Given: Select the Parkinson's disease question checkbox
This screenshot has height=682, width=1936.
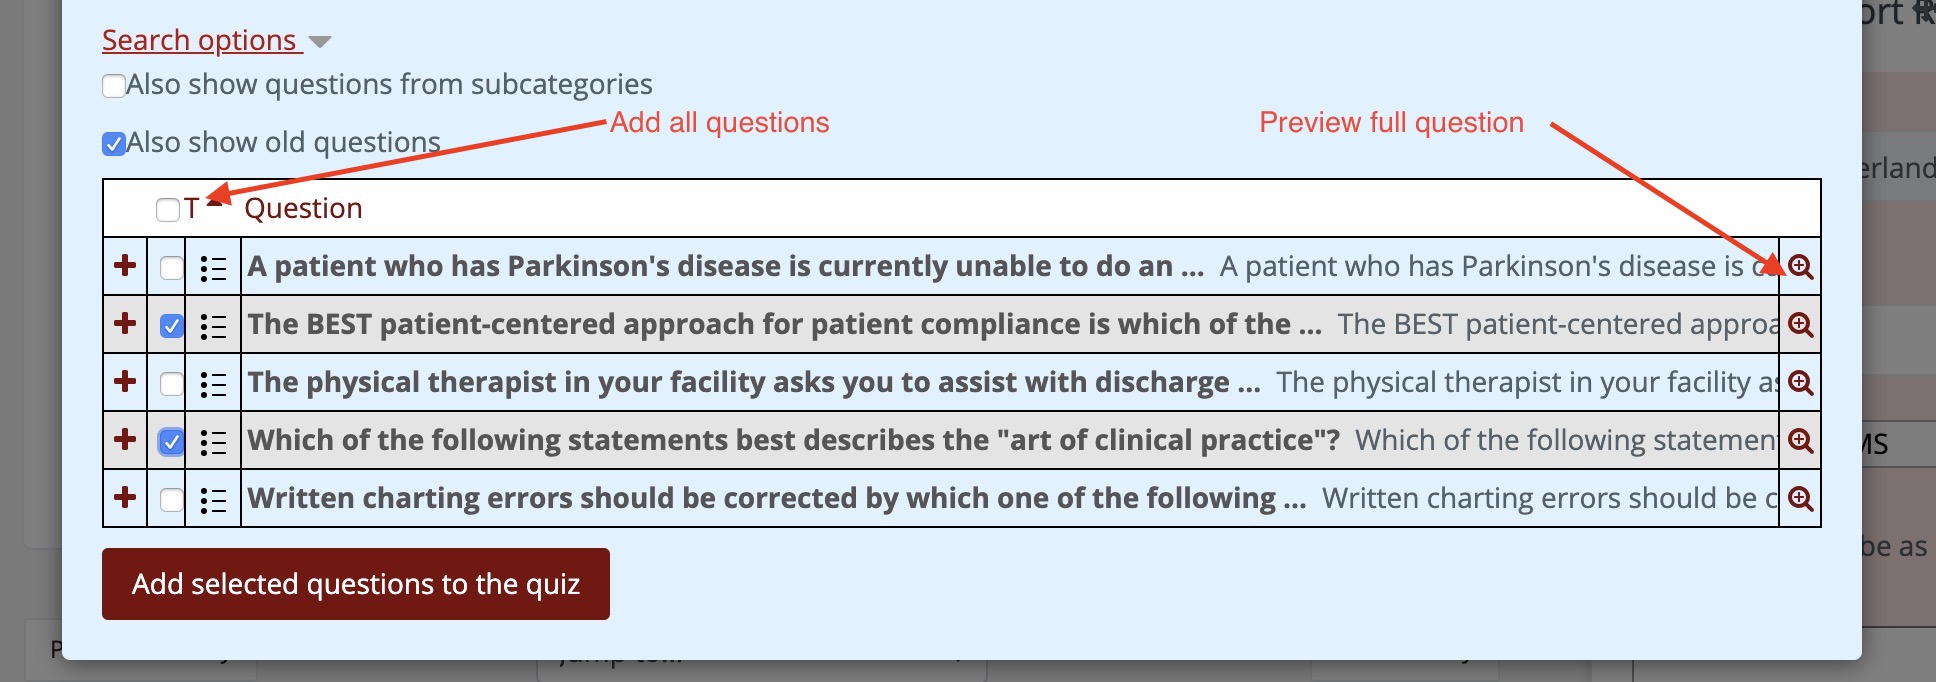Looking at the screenshot, I should click(x=172, y=268).
